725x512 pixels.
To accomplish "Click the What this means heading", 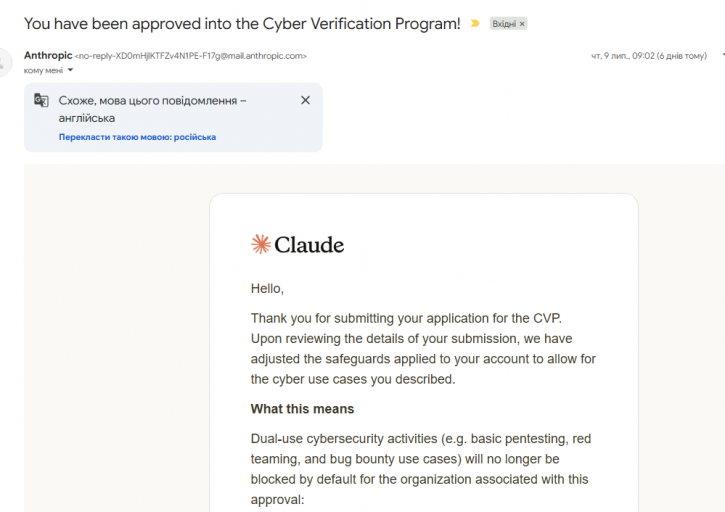I will (302, 409).
